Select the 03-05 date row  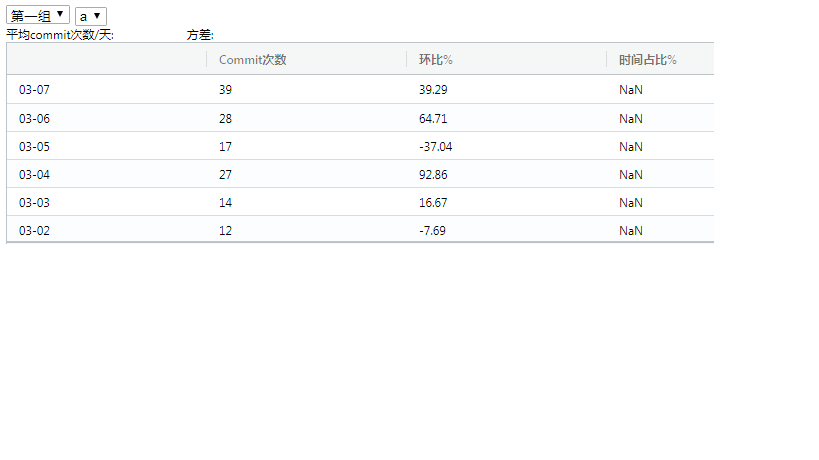360,146
